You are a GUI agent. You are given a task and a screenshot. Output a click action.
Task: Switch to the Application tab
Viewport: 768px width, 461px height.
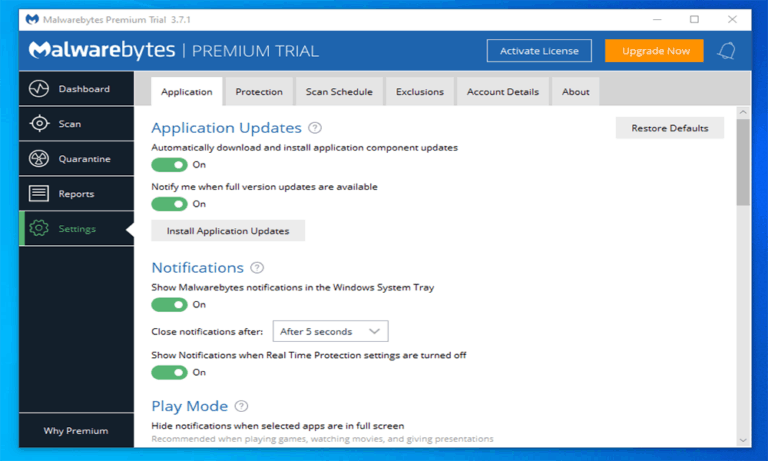click(187, 92)
